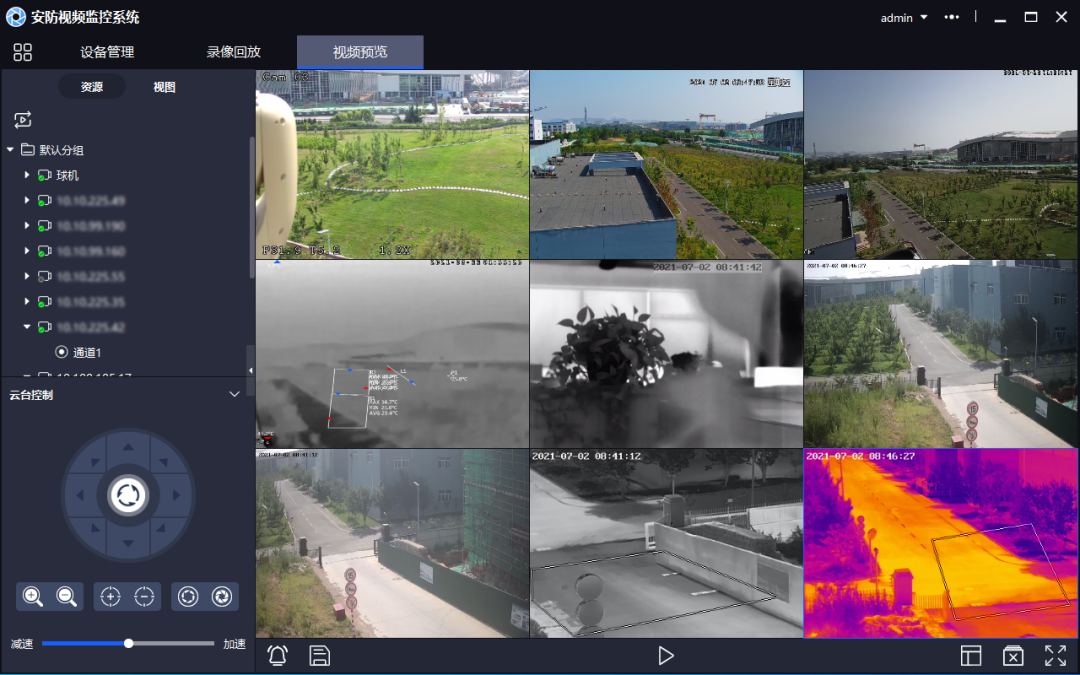
Task: Click the snapshot/save icon on bottom toolbar
Action: (319, 656)
